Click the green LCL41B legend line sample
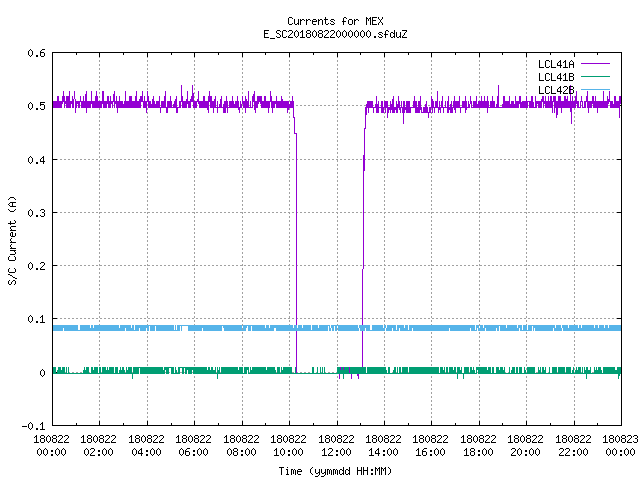640x480 pixels. (595, 77)
